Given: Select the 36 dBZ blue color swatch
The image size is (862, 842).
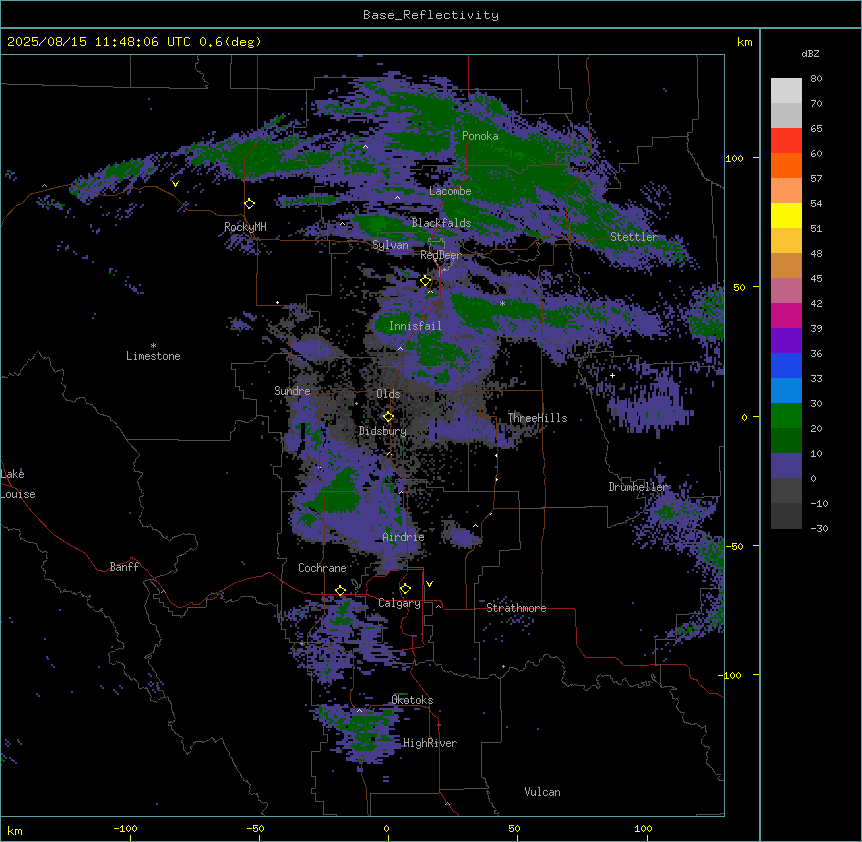Looking at the screenshot, I should coord(786,365).
